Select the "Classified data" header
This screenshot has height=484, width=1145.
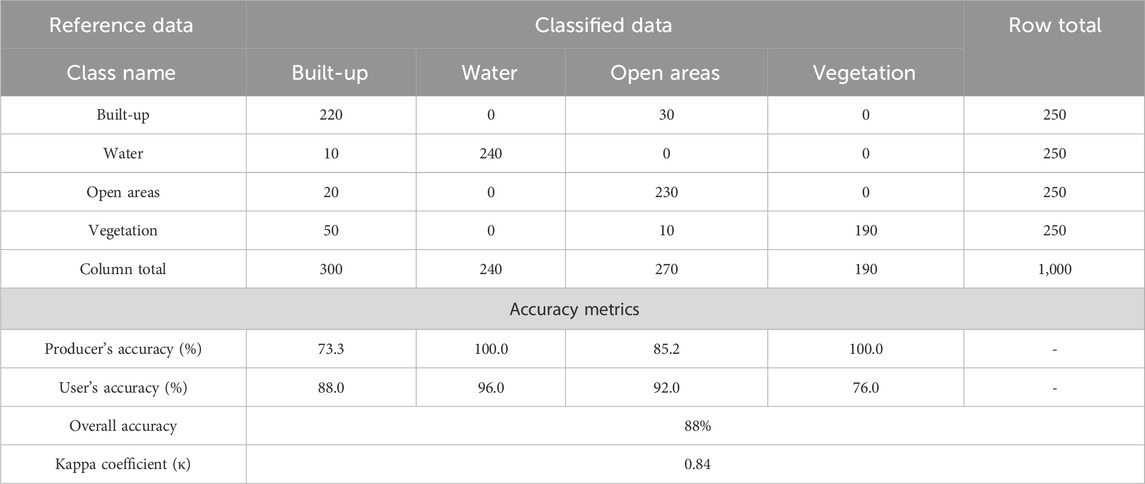coord(605,25)
